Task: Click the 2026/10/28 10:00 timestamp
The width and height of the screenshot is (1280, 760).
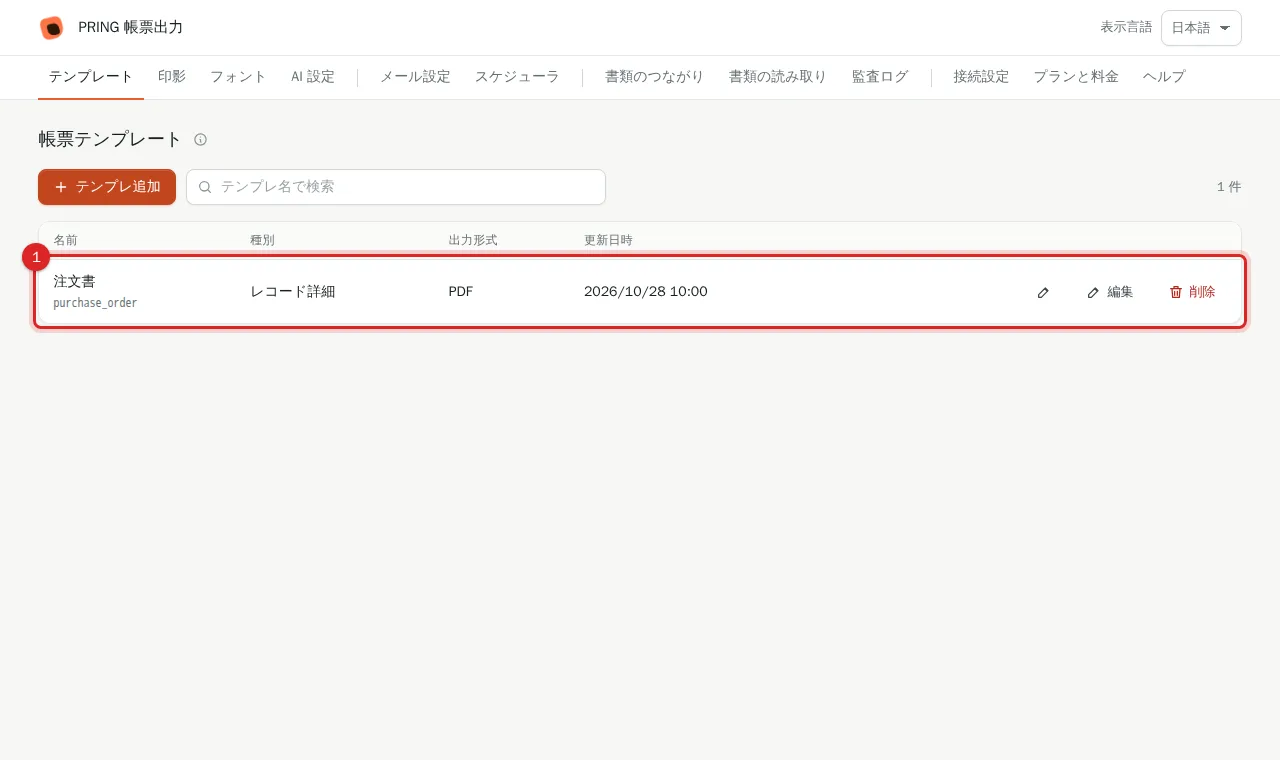Action: tap(646, 292)
